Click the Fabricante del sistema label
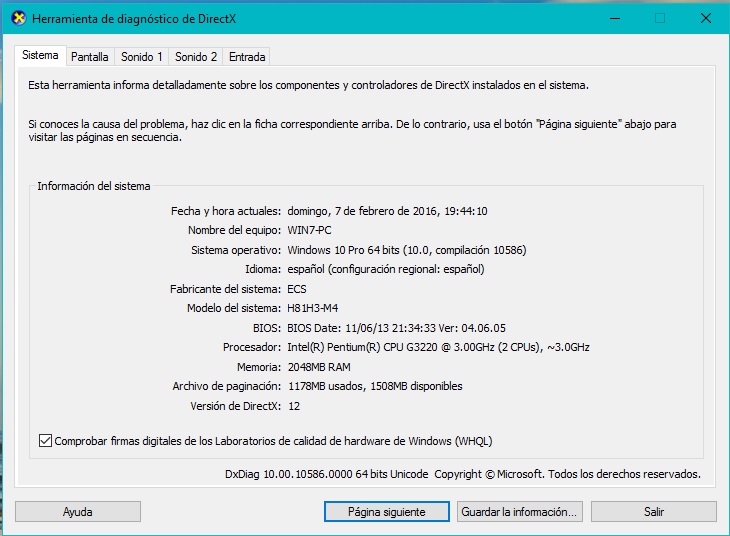 click(x=225, y=289)
